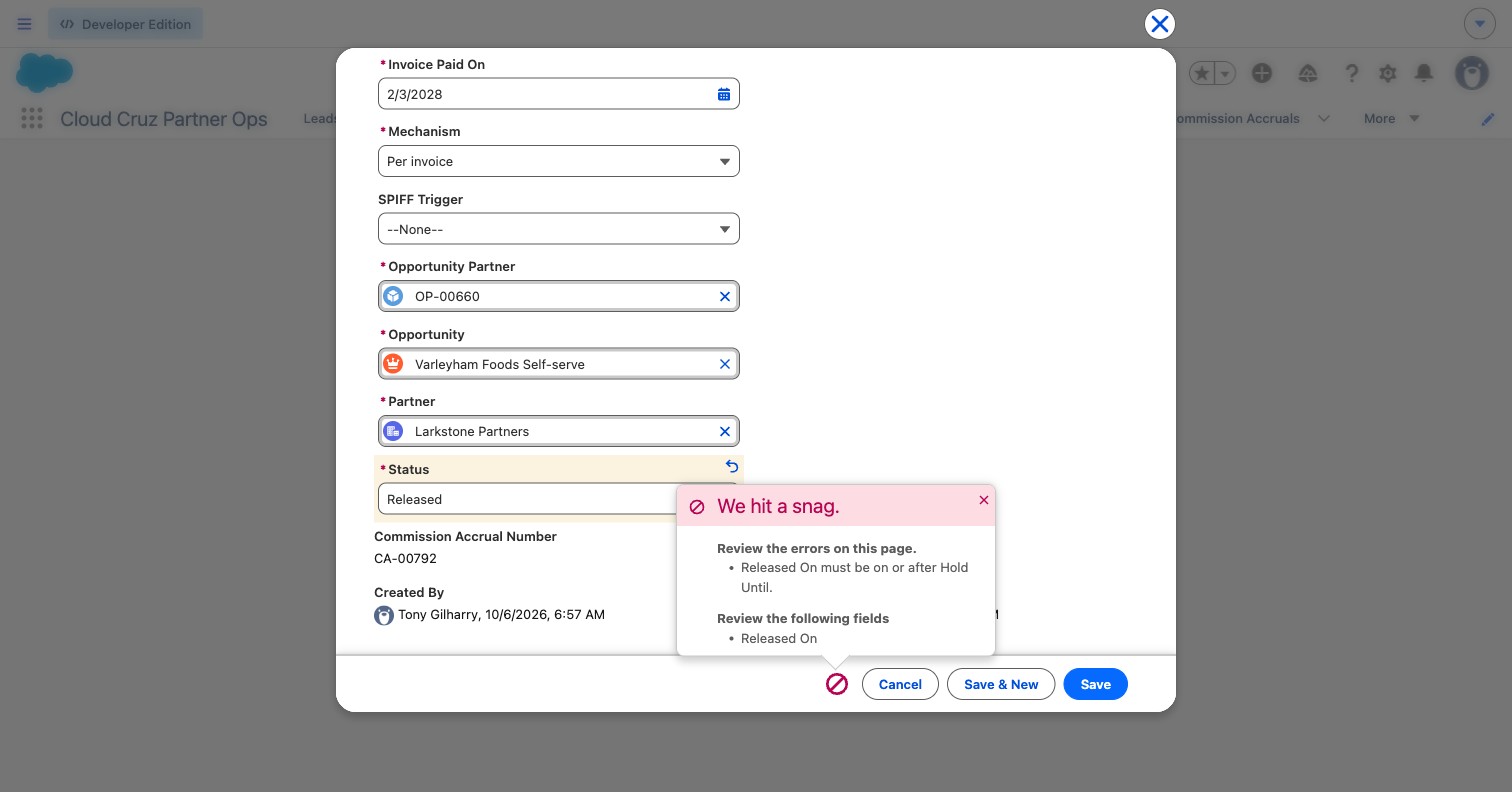Save the commission accrual record
This screenshot has width=1512, height=792.
pos(1096,684)
